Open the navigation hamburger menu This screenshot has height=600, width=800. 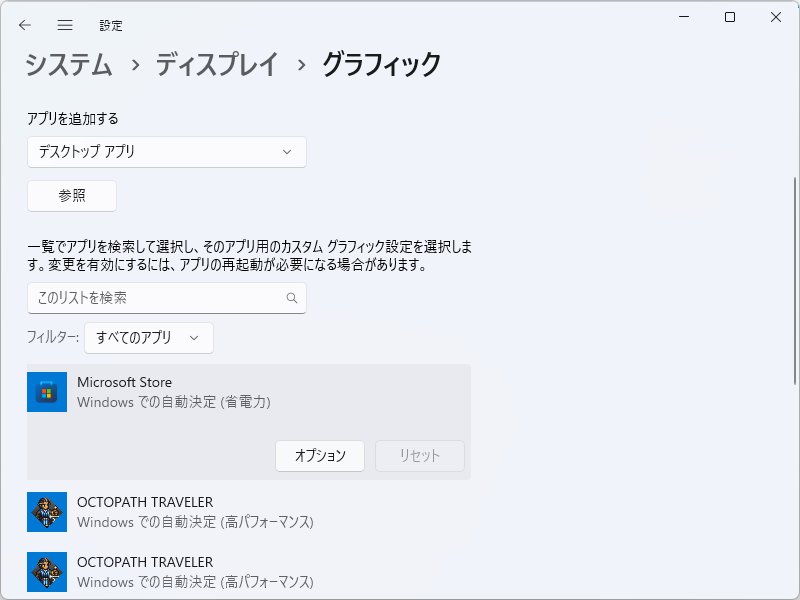tap(64, 25)
